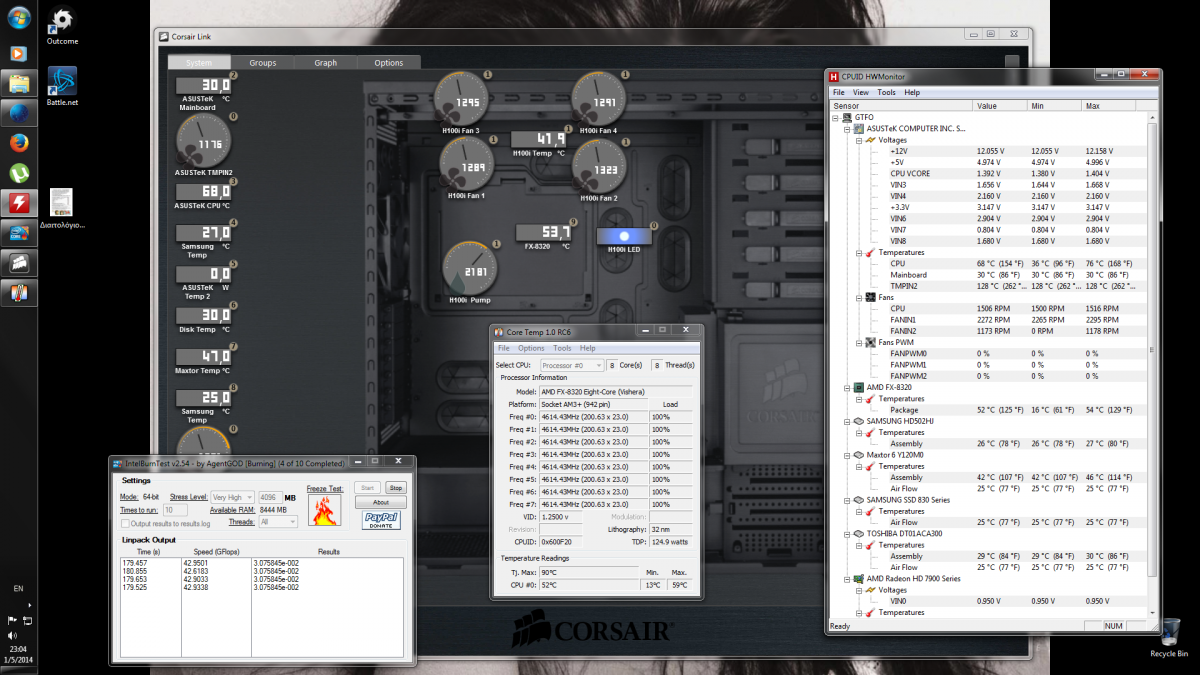1200x675 pixels.
Task: Click the HWMonitor red lightning taskbar icon
Action: click(x=19, y=203)
